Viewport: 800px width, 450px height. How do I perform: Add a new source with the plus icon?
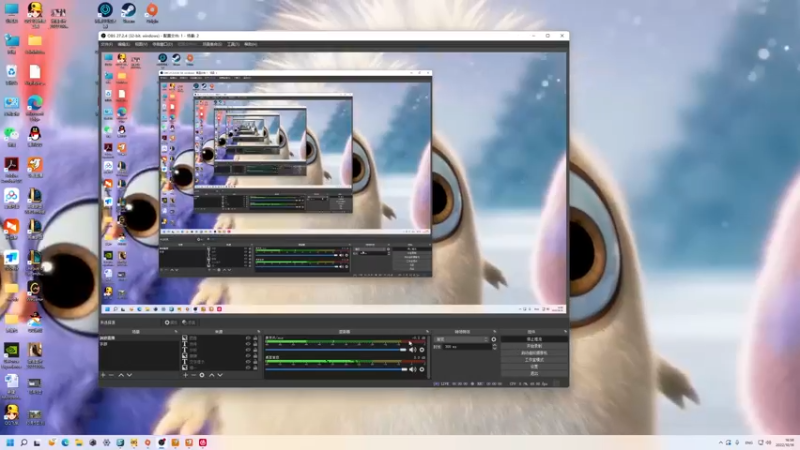185,375
